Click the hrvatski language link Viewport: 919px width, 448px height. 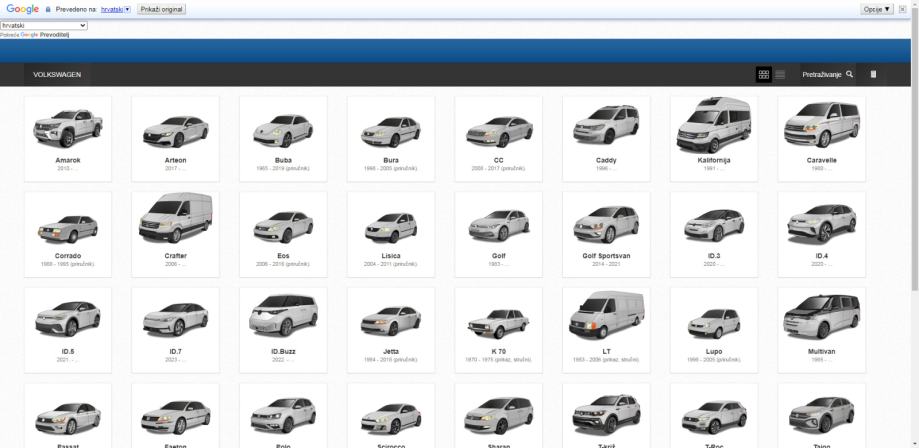(112, 9)
